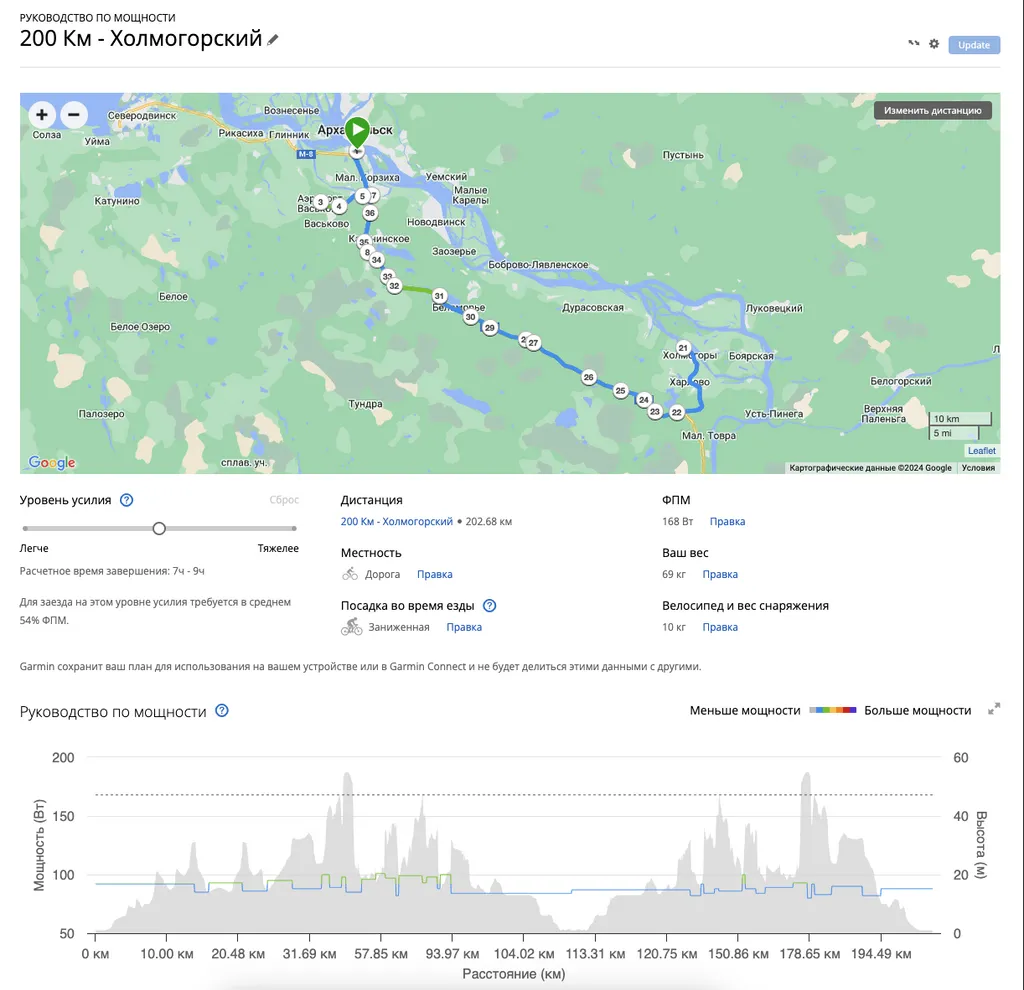
Task: Expand the power chart to fullscreen
Action: coord(994,709)
